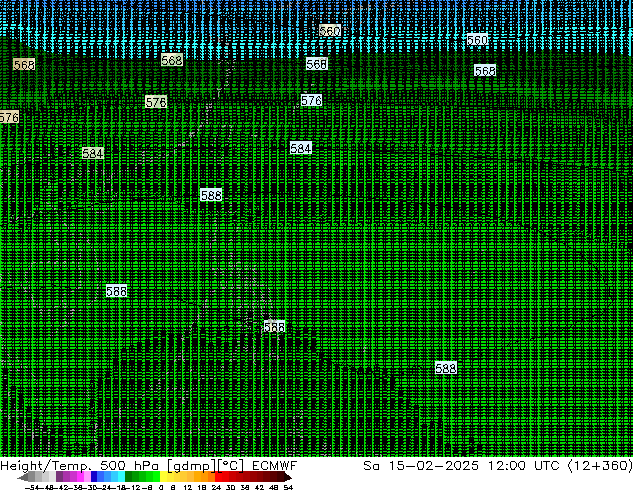Click the beige-backed 584 contour label
Image resolution: width=634 pixels, height=490 pixels.
click(x=93, y=153)
